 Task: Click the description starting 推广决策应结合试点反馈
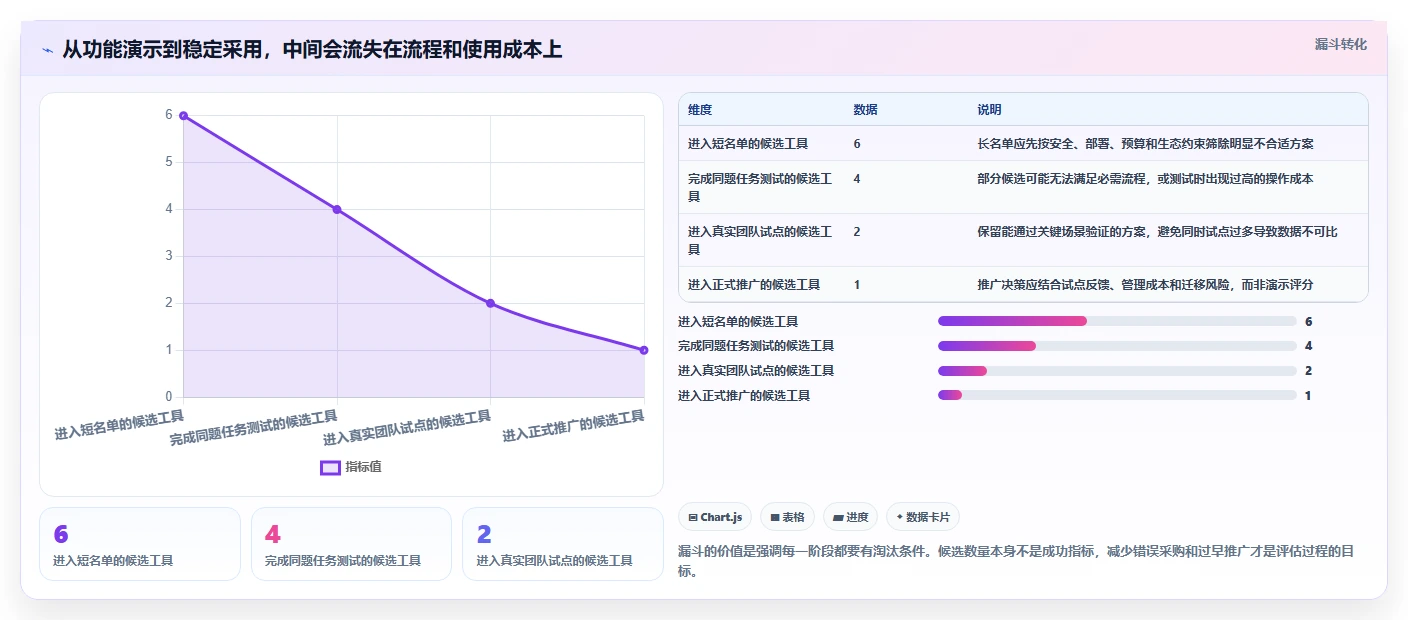[x=1145, y=285]
